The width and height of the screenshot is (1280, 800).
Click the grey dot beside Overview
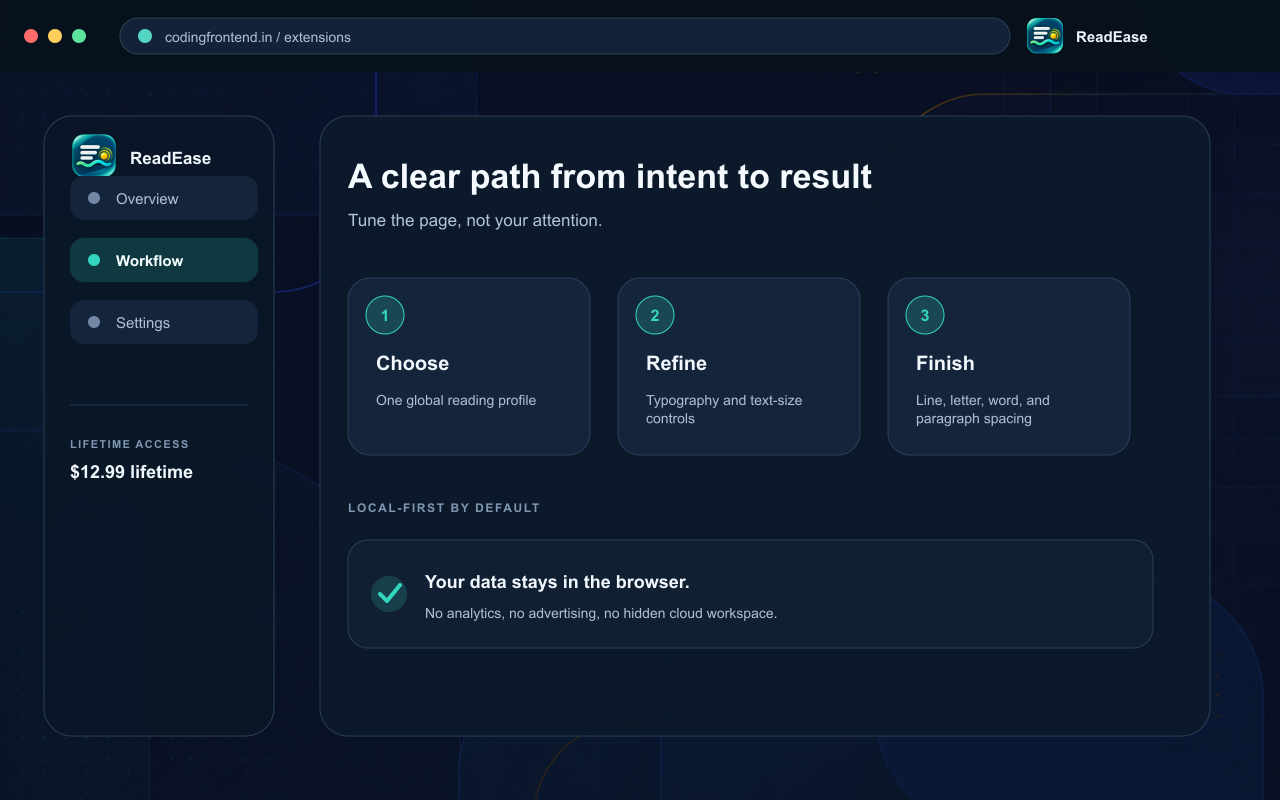click(x=94, y=198)
